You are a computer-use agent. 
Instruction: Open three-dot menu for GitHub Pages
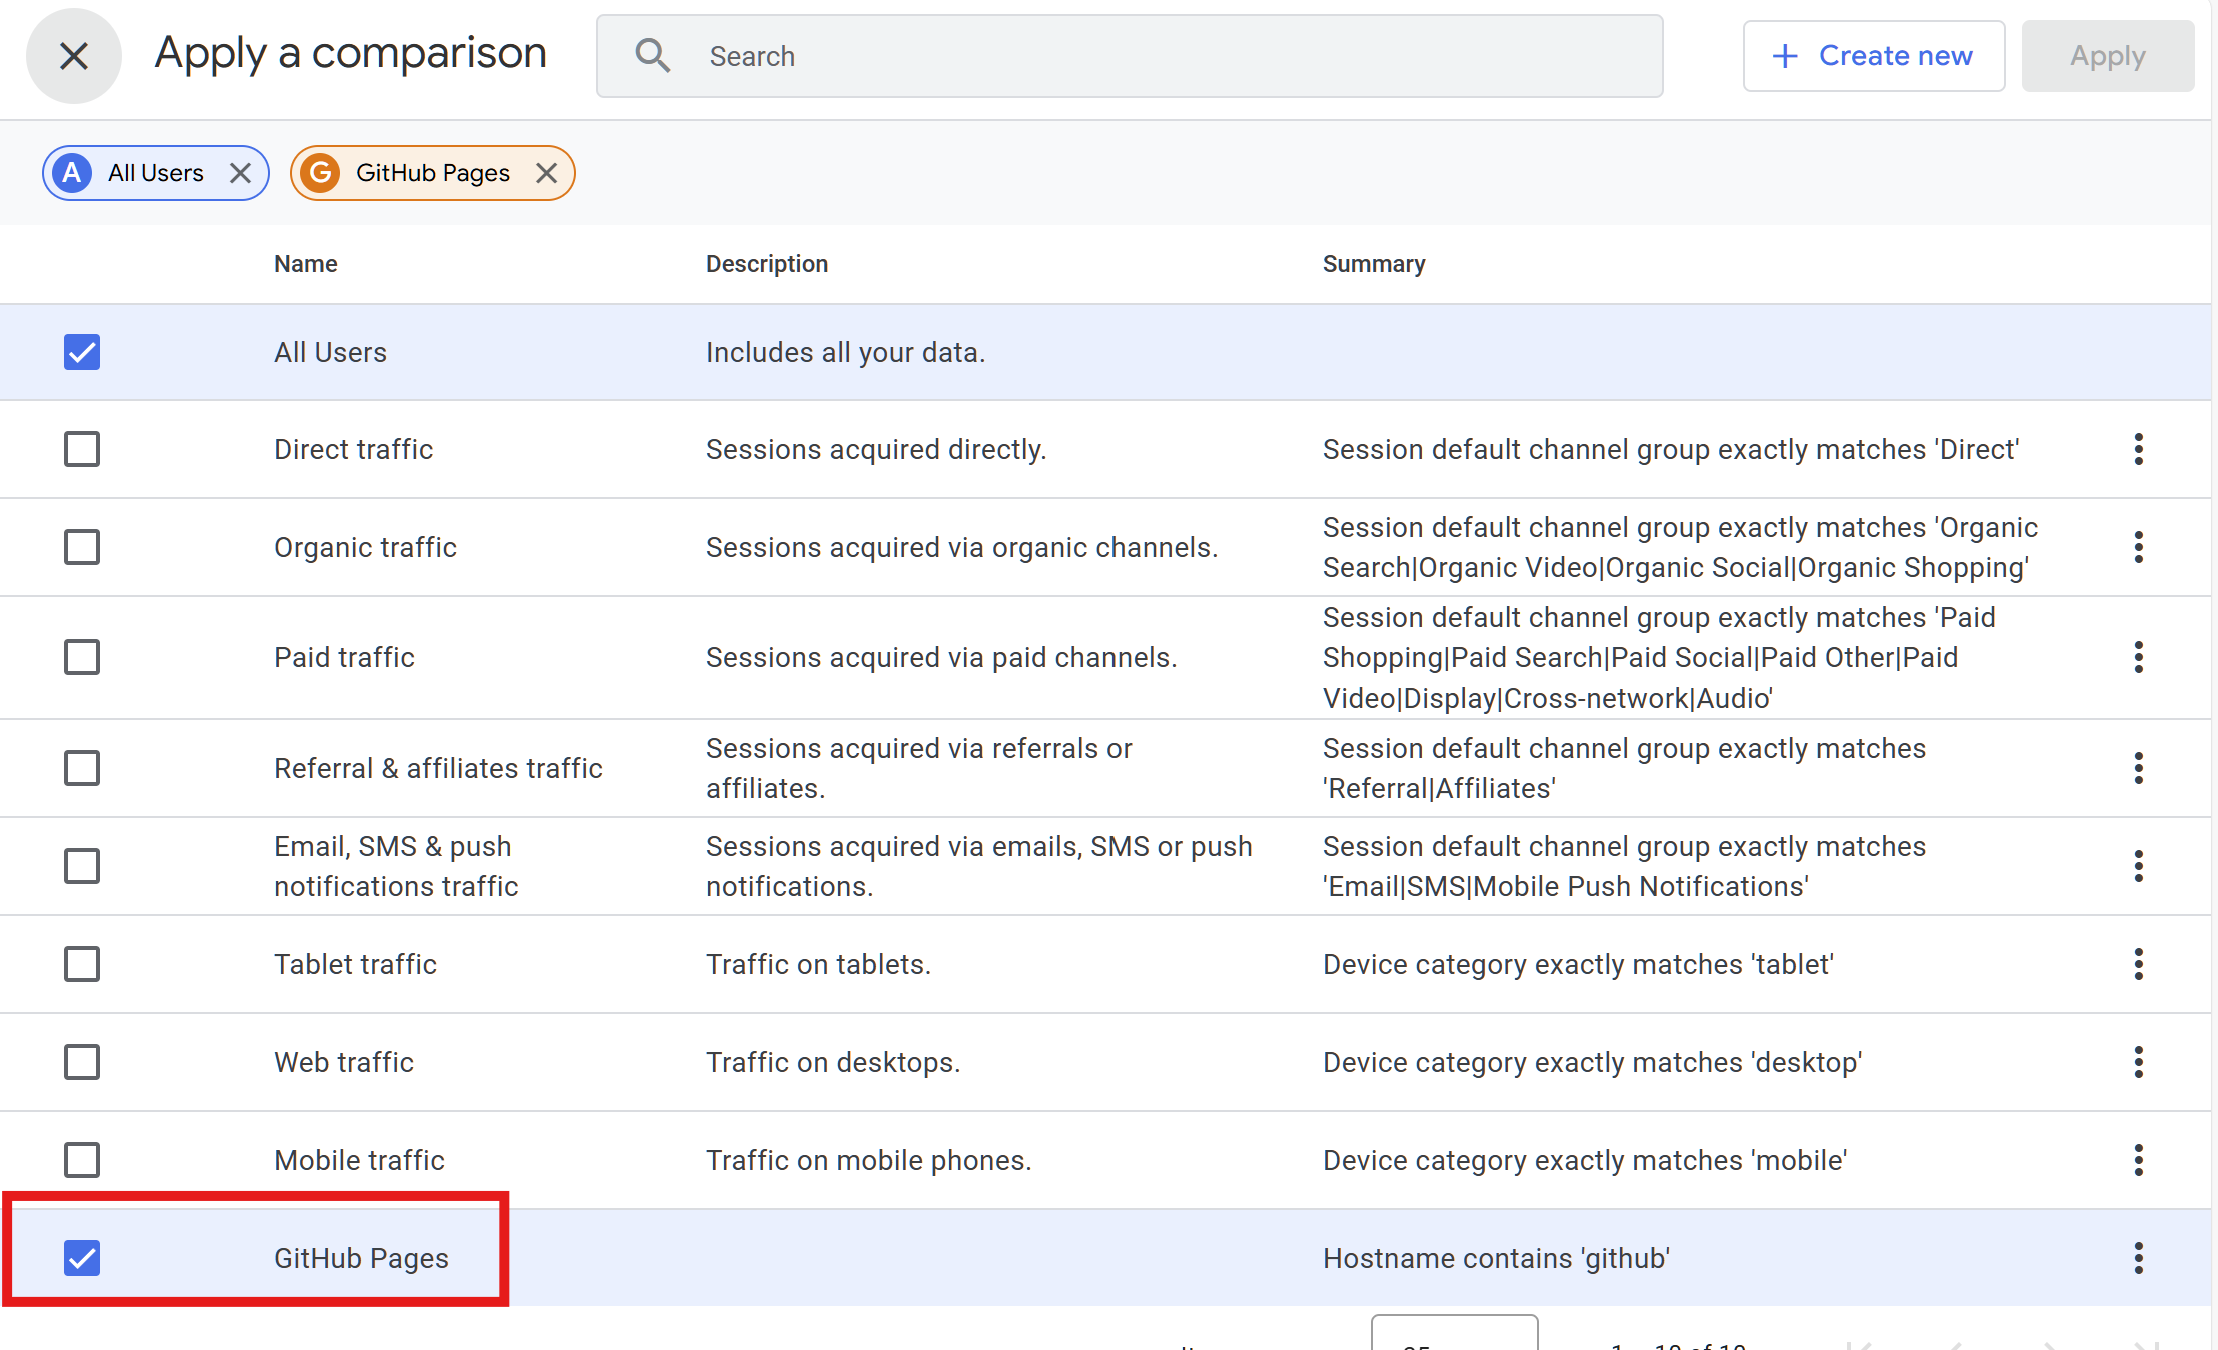2138,1258
